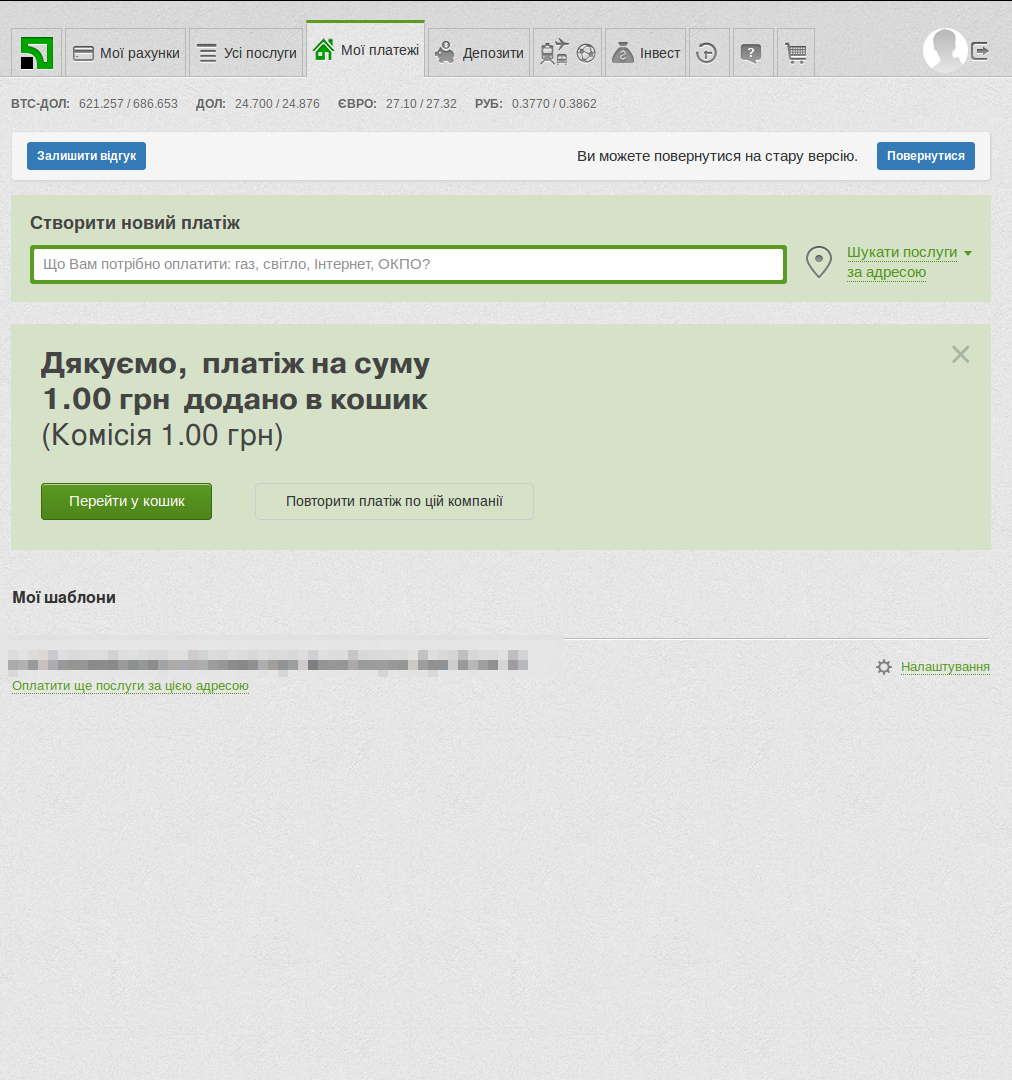Open the help question mark icon
Viewport: 1012px width, 1080px height.
point(751,53)
